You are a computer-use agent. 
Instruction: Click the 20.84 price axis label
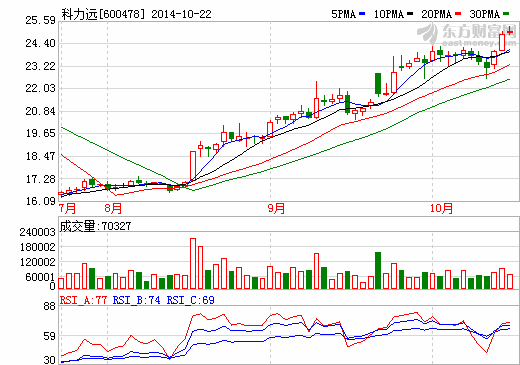coord(41,111)
